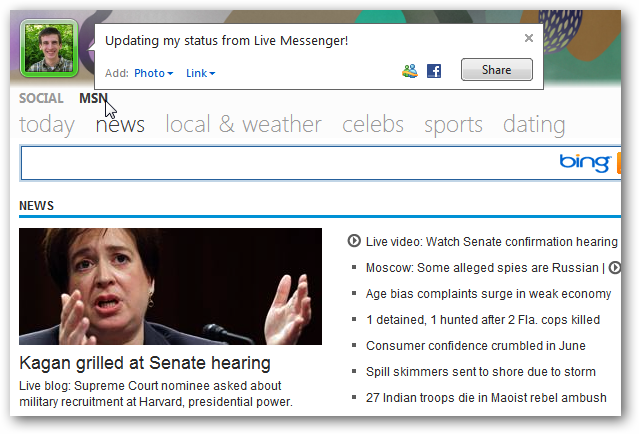The image size is (639, 434).
Task: Open Age bias complaints surge story
Action: [488, 294]
